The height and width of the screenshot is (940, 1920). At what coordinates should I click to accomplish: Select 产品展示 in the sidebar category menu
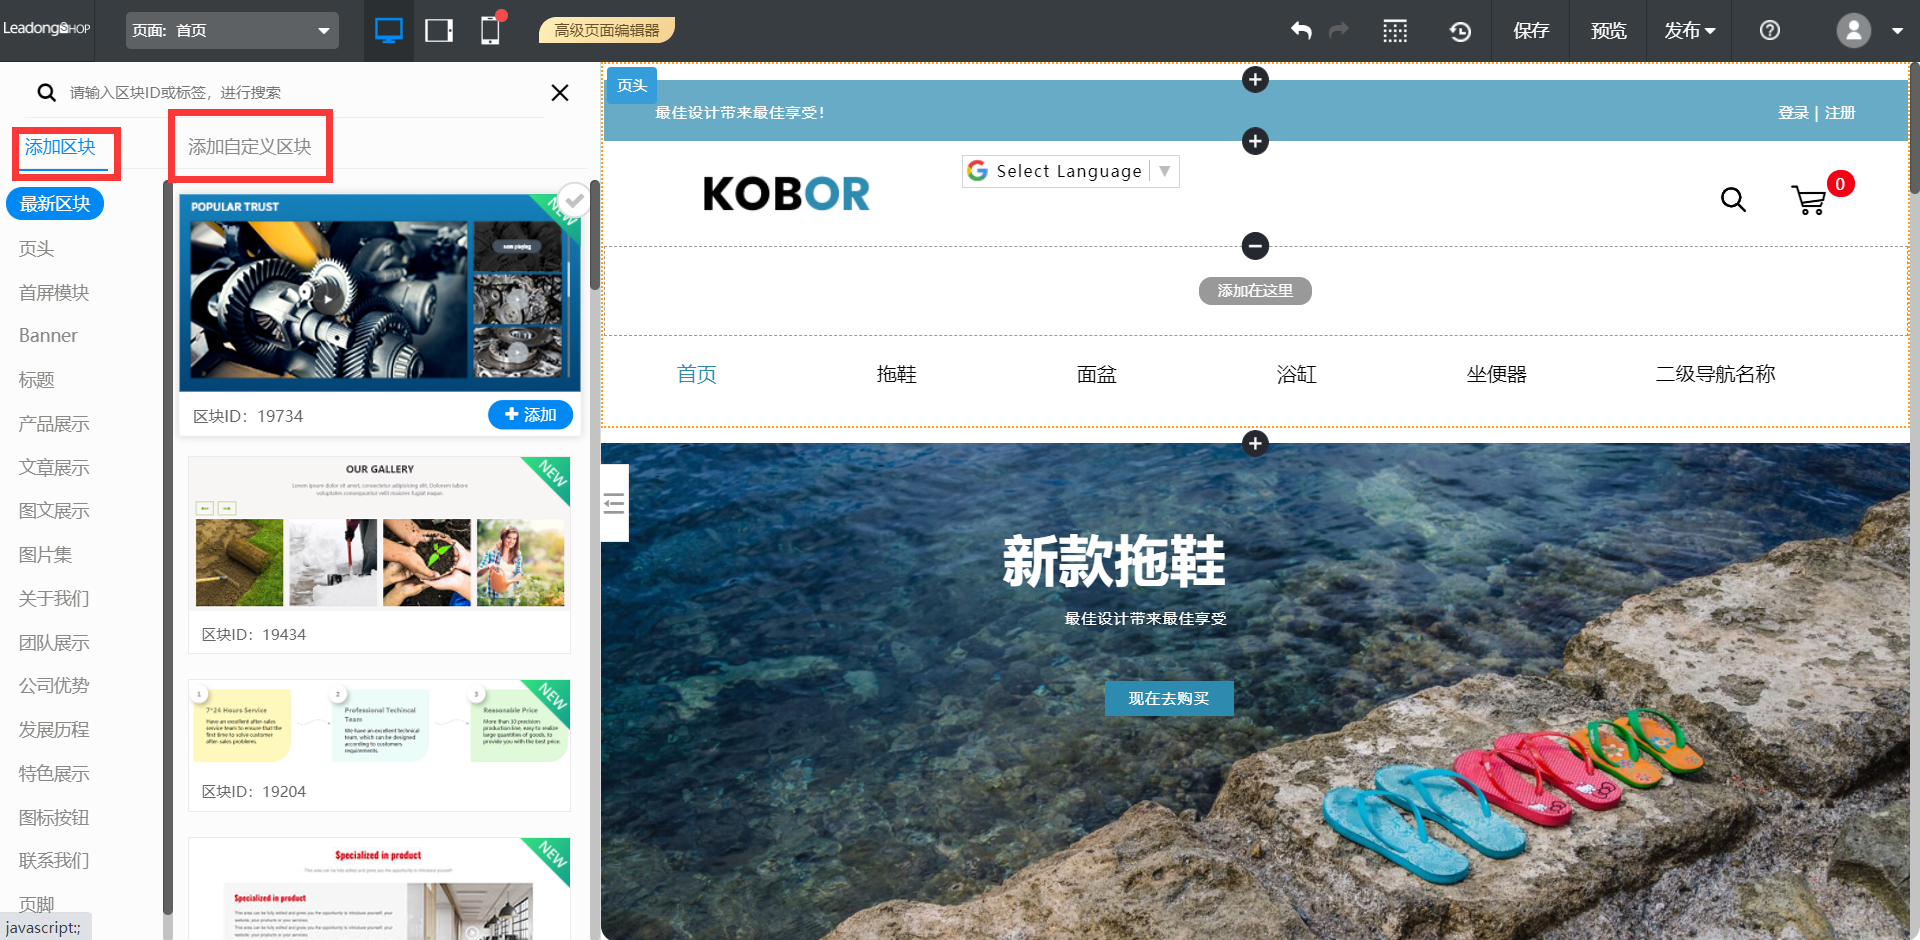[53, 424]
